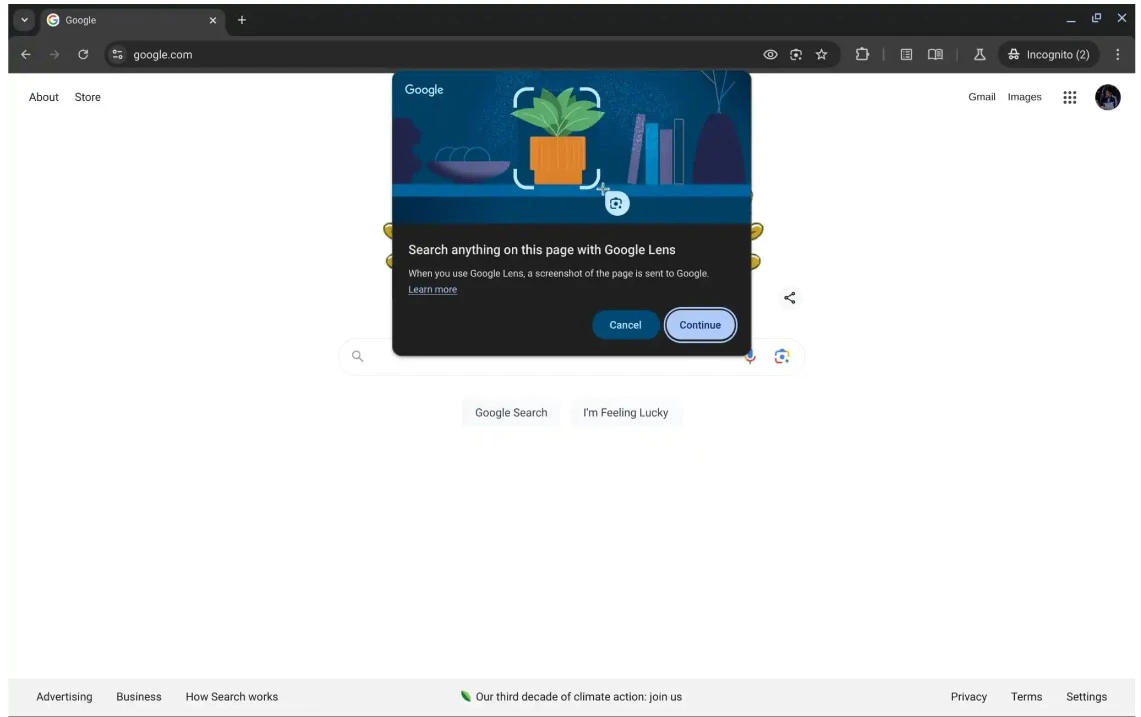Open the Google apps grid launcher
Screen dimensions: 1141x717
[x=1069, y=97]
